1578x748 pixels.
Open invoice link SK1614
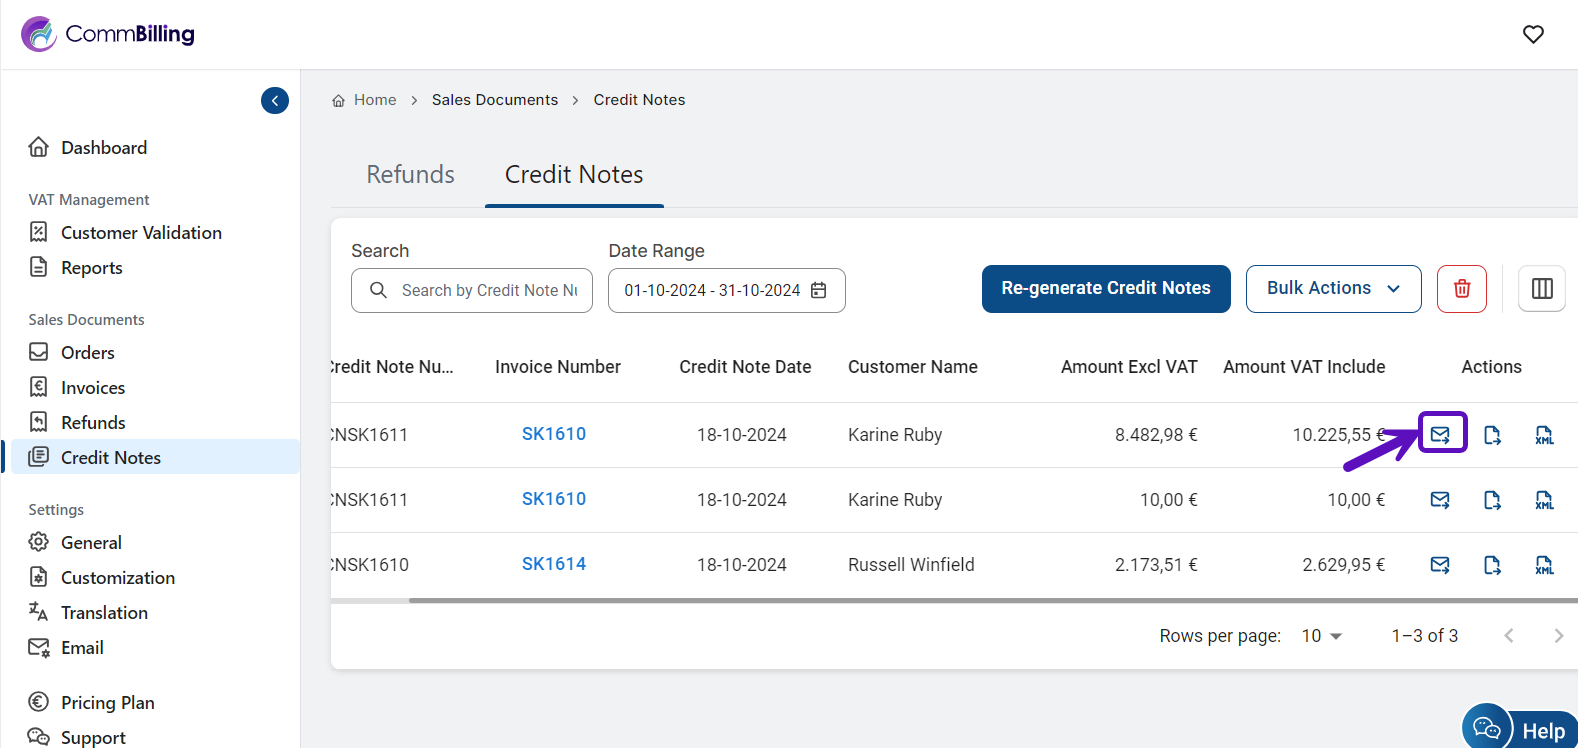(553, 564)
